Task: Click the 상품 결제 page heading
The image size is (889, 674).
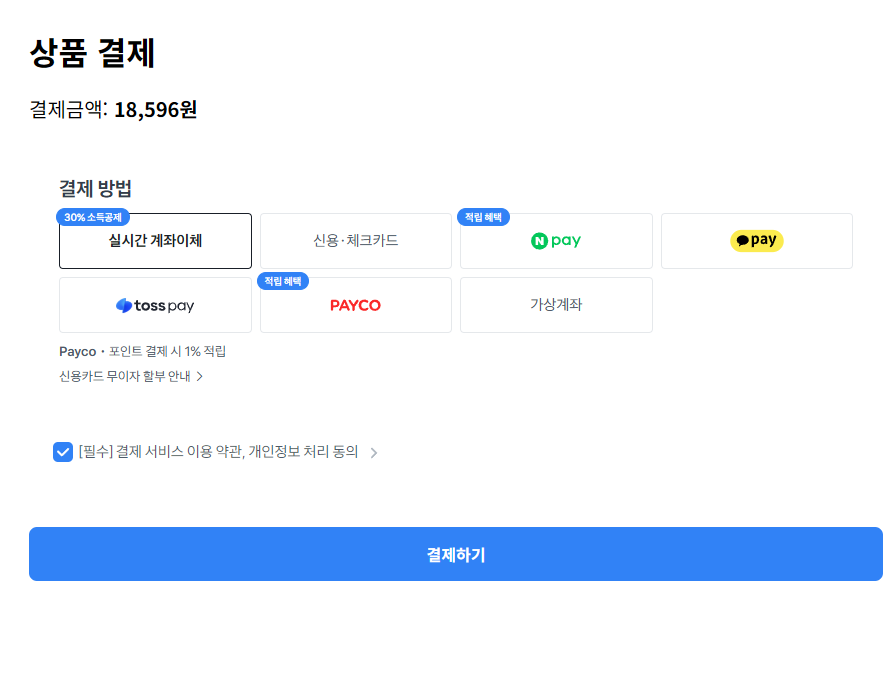Action: (x=92, y=53)
